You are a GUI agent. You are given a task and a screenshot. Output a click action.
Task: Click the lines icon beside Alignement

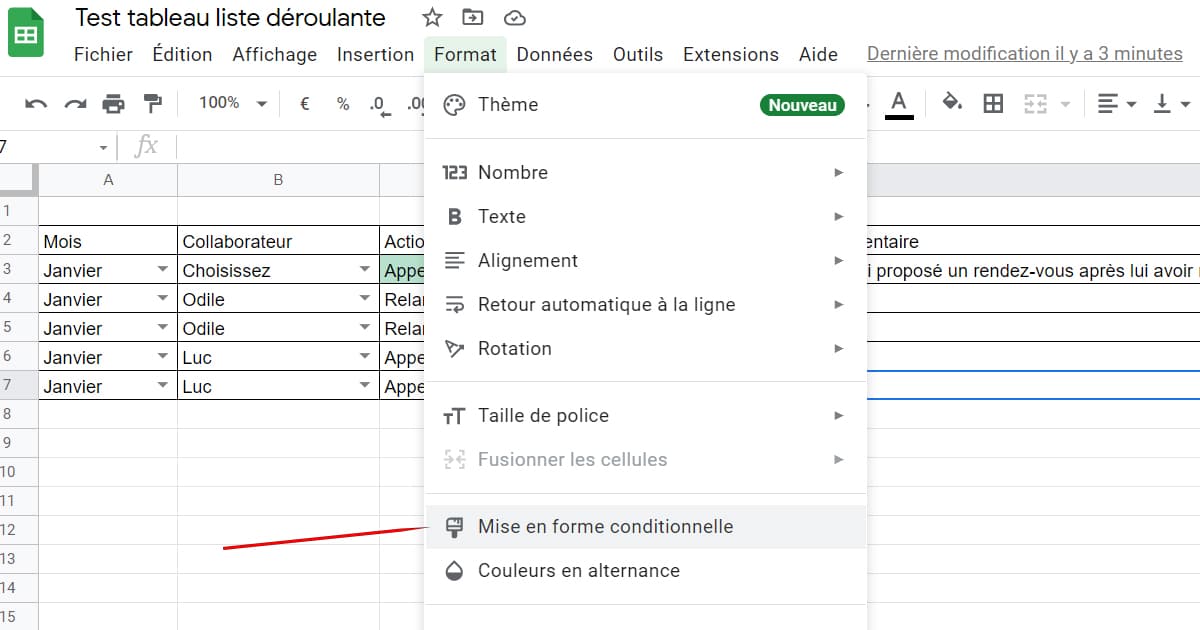click(x=454, y=261)
